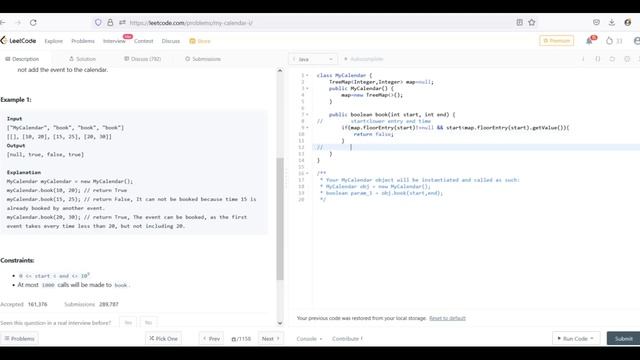Image resolution: width=640 pixels, height=360 pixels.
Task: Answer No to seen in interview question
Action: click(148, 323)
